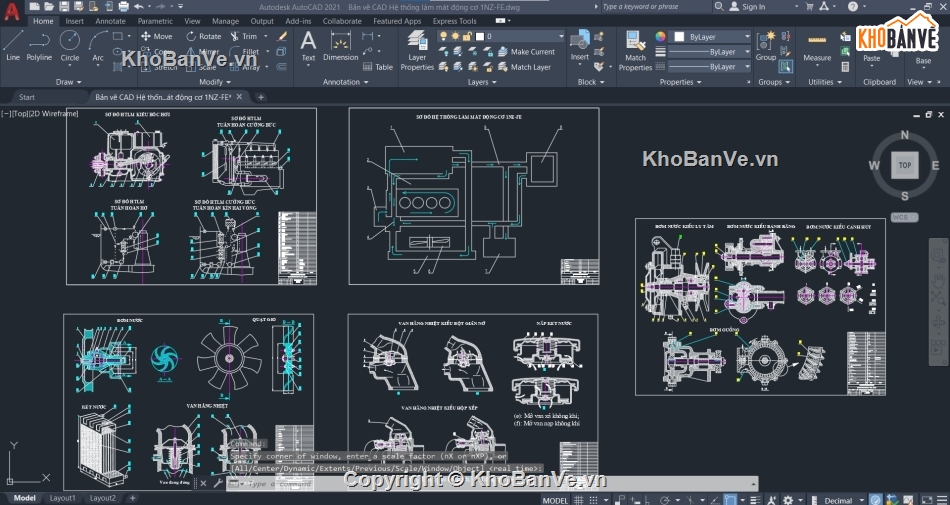
Task: Click the Insert block icon
Action: 580,45
